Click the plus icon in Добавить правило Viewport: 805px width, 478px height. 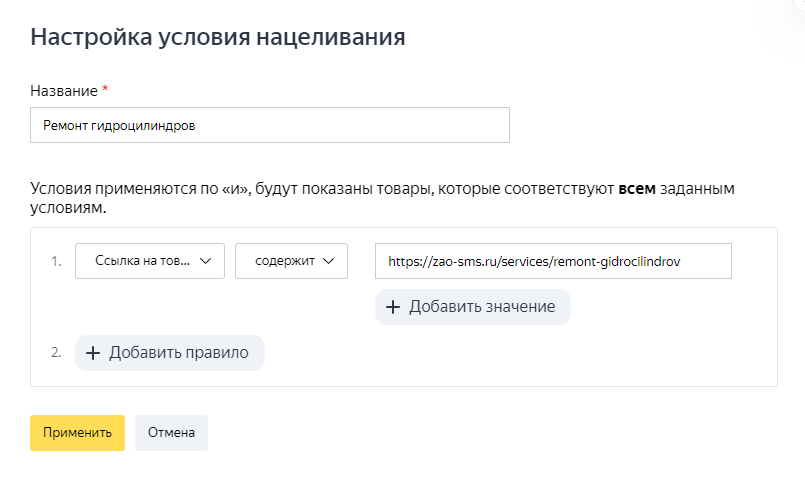click(93, 353)
